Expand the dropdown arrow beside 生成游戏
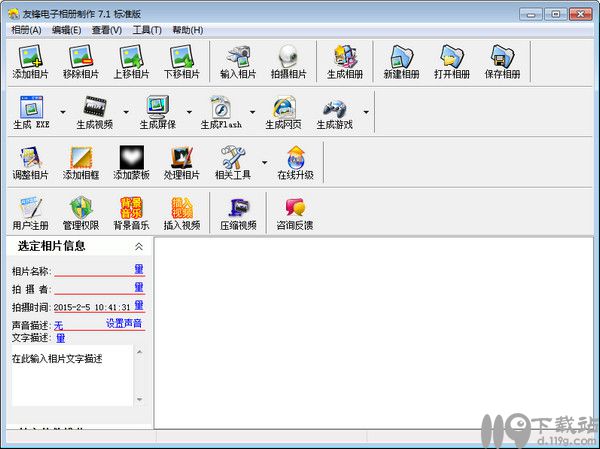 point(366,112)
